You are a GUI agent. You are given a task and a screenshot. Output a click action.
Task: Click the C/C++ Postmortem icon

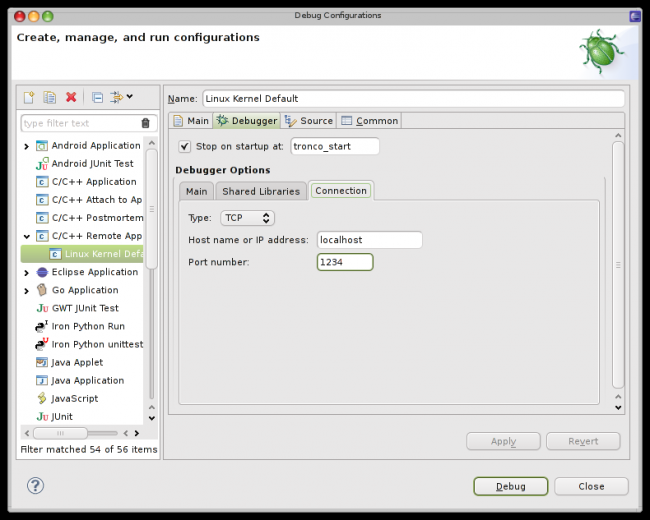[42, 218]
